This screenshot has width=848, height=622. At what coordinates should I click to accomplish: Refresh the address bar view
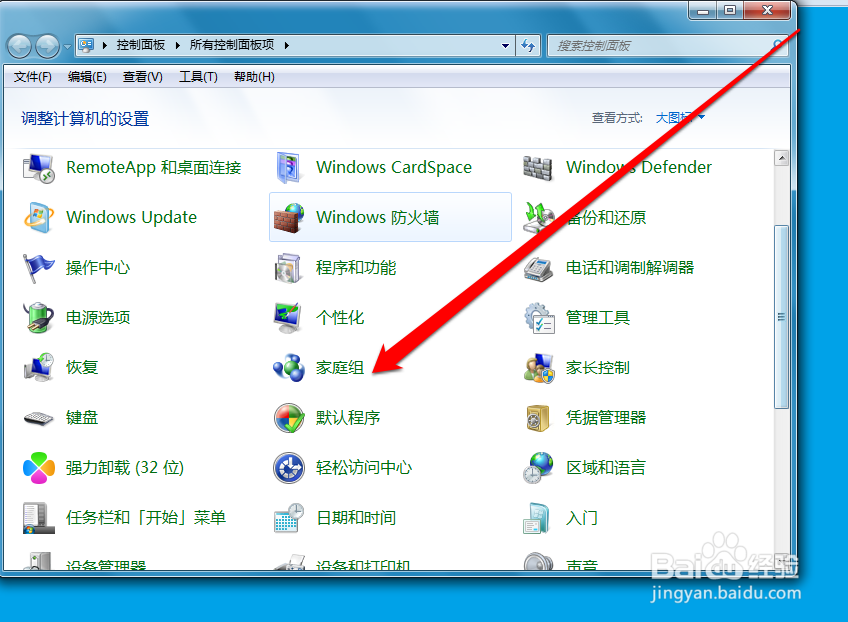(528, 45)
